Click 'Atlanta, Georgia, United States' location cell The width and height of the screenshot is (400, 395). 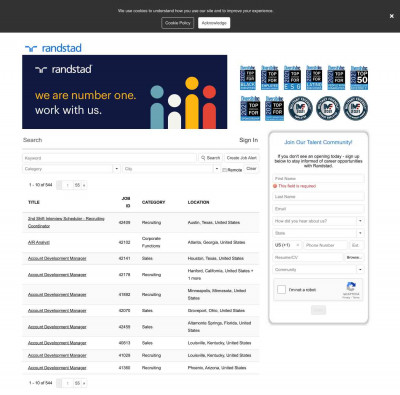(x=216, y=242)
